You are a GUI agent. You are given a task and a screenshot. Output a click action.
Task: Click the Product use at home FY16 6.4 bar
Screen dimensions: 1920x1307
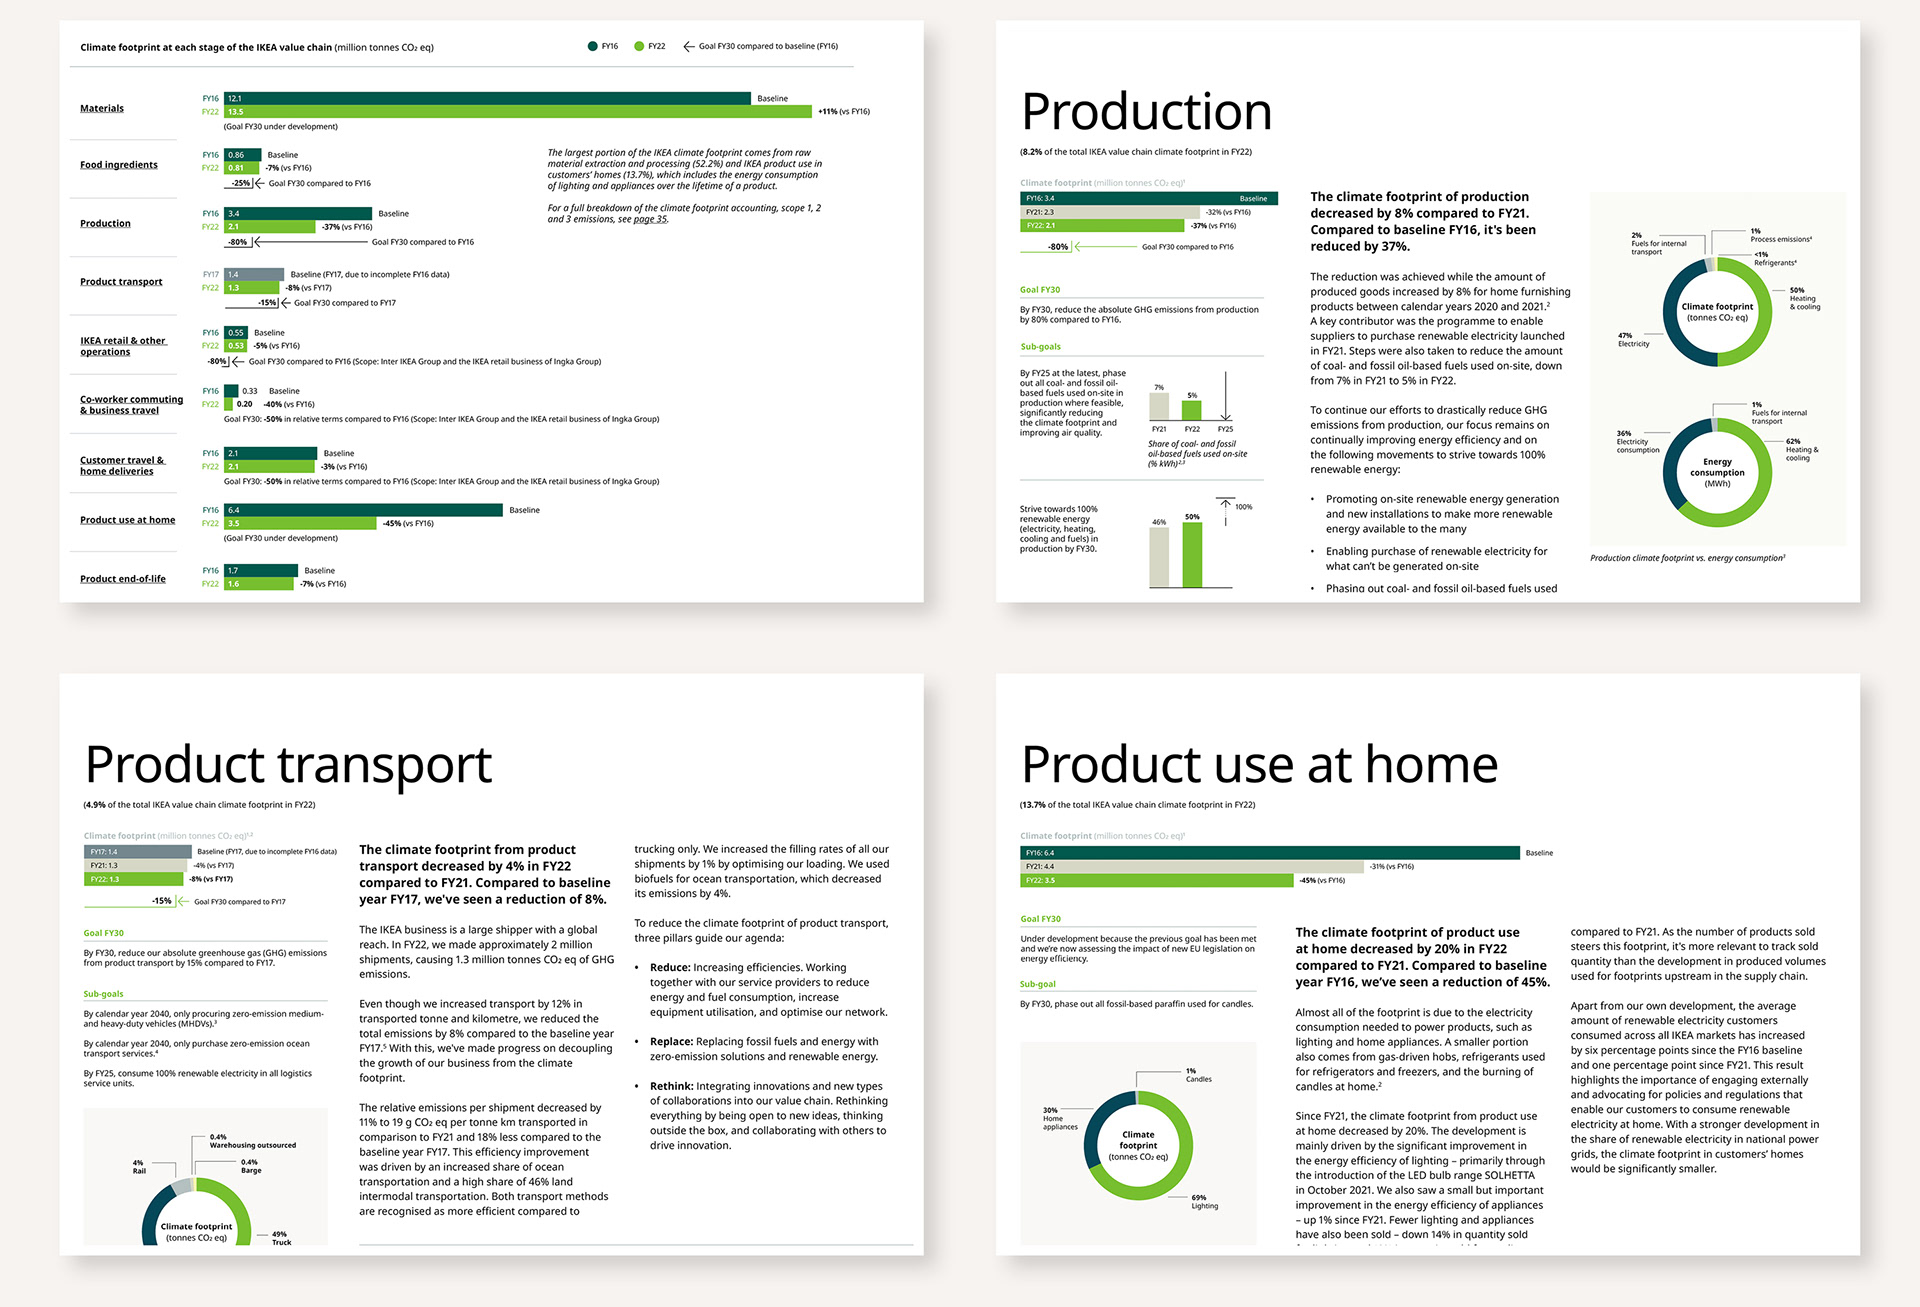click(x=363, y=510)
